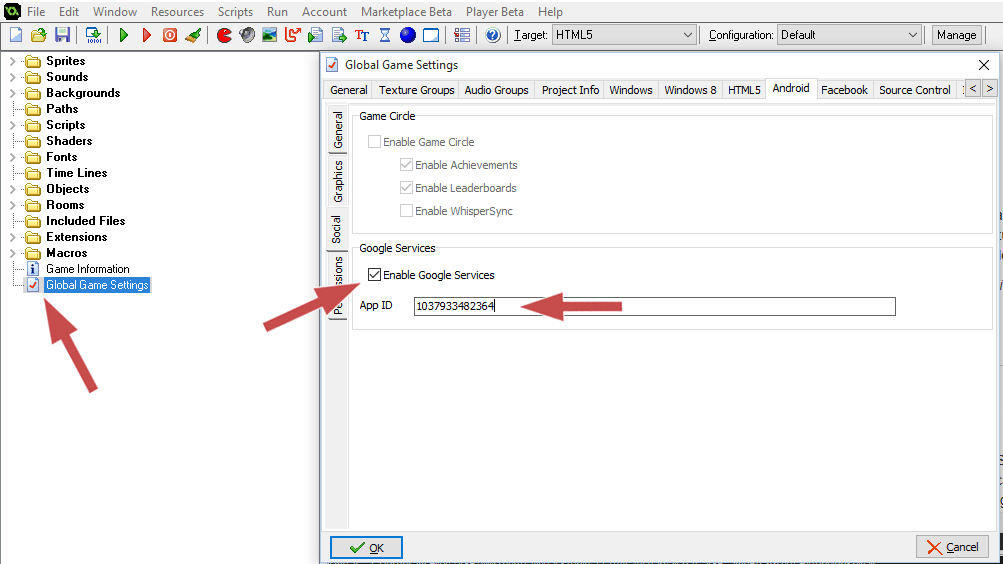
Task: Disable the Enable Google Services checkbox
Action: click(374, 274)
